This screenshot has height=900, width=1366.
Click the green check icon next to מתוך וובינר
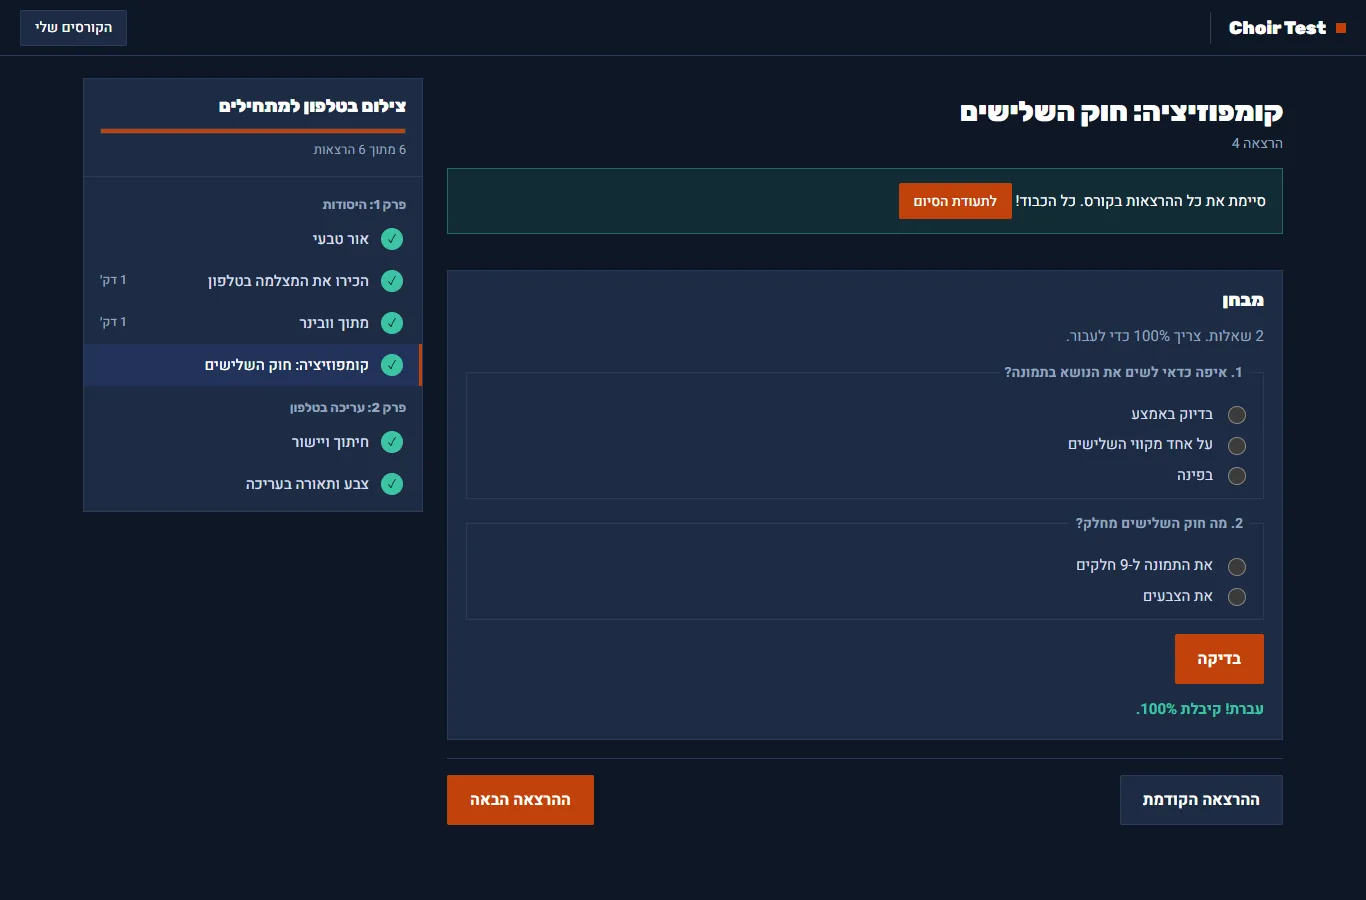point(392,323)
